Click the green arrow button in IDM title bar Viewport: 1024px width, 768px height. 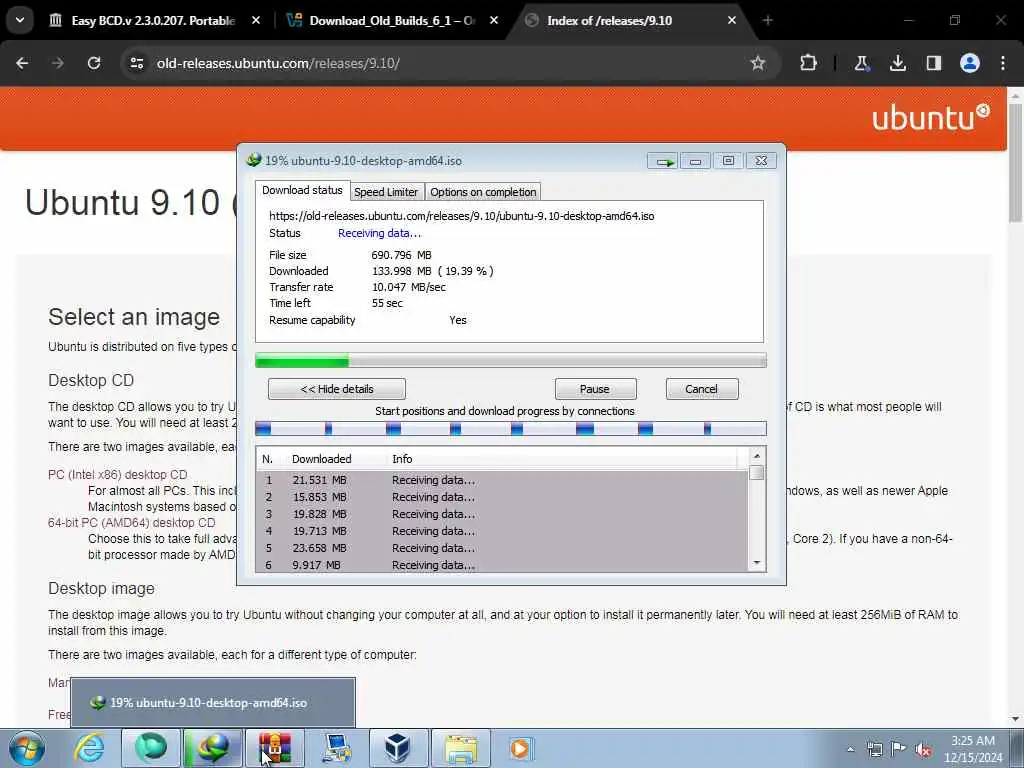point(663,161)
